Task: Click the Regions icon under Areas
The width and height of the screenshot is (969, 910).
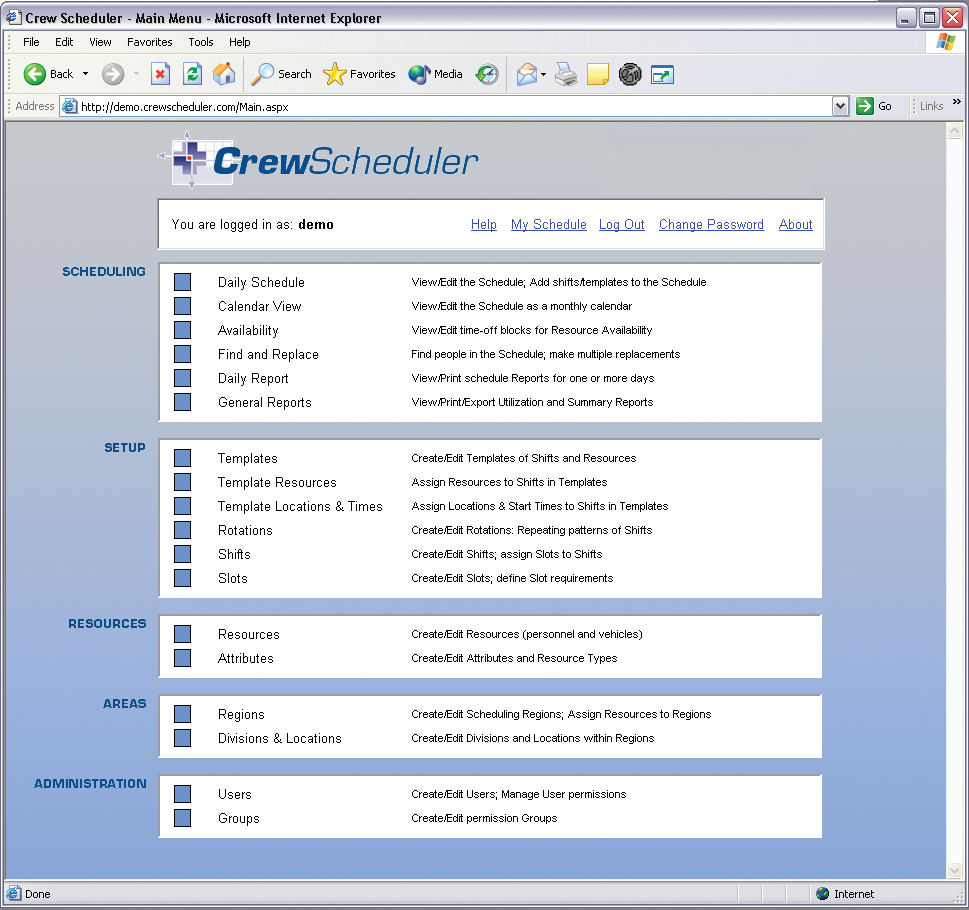Action: (x=182, y=714)
